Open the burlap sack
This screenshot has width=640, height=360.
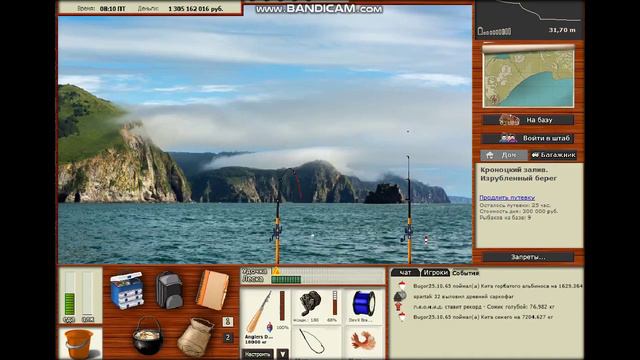click(x=195, y=338)
